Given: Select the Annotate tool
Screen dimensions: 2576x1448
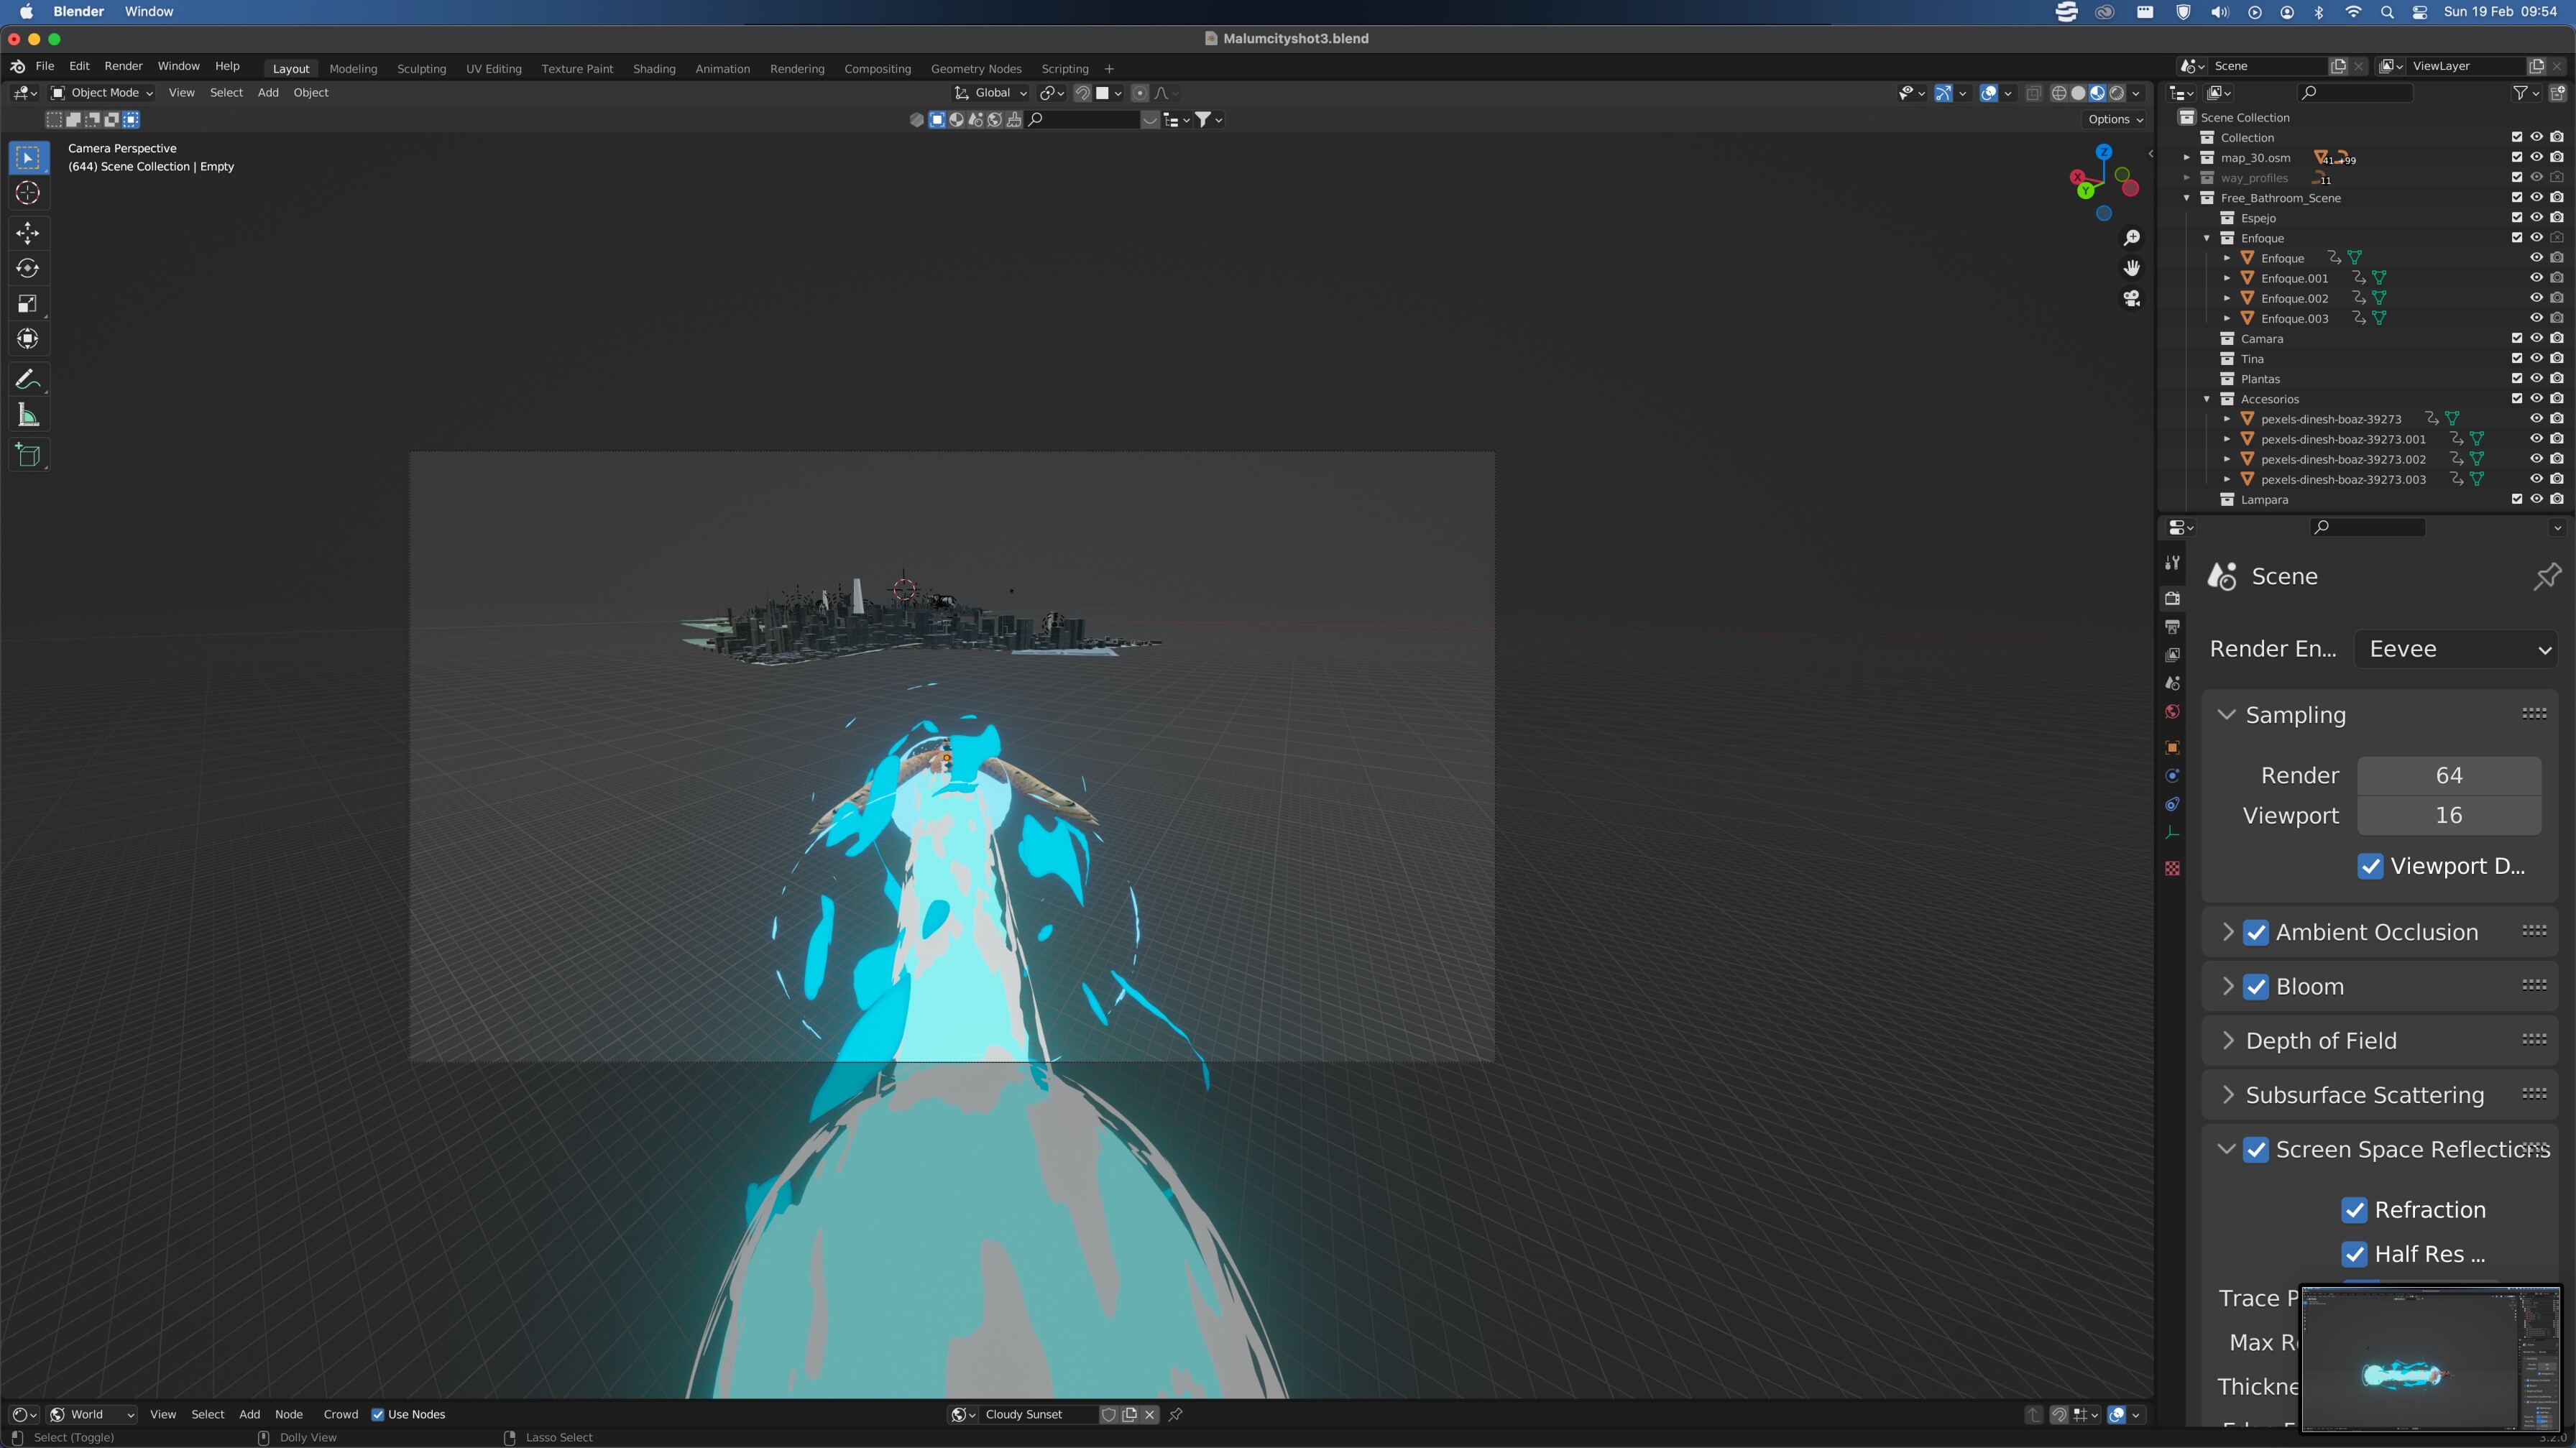Looking at the screenshot, I should (x=28, y=378).
